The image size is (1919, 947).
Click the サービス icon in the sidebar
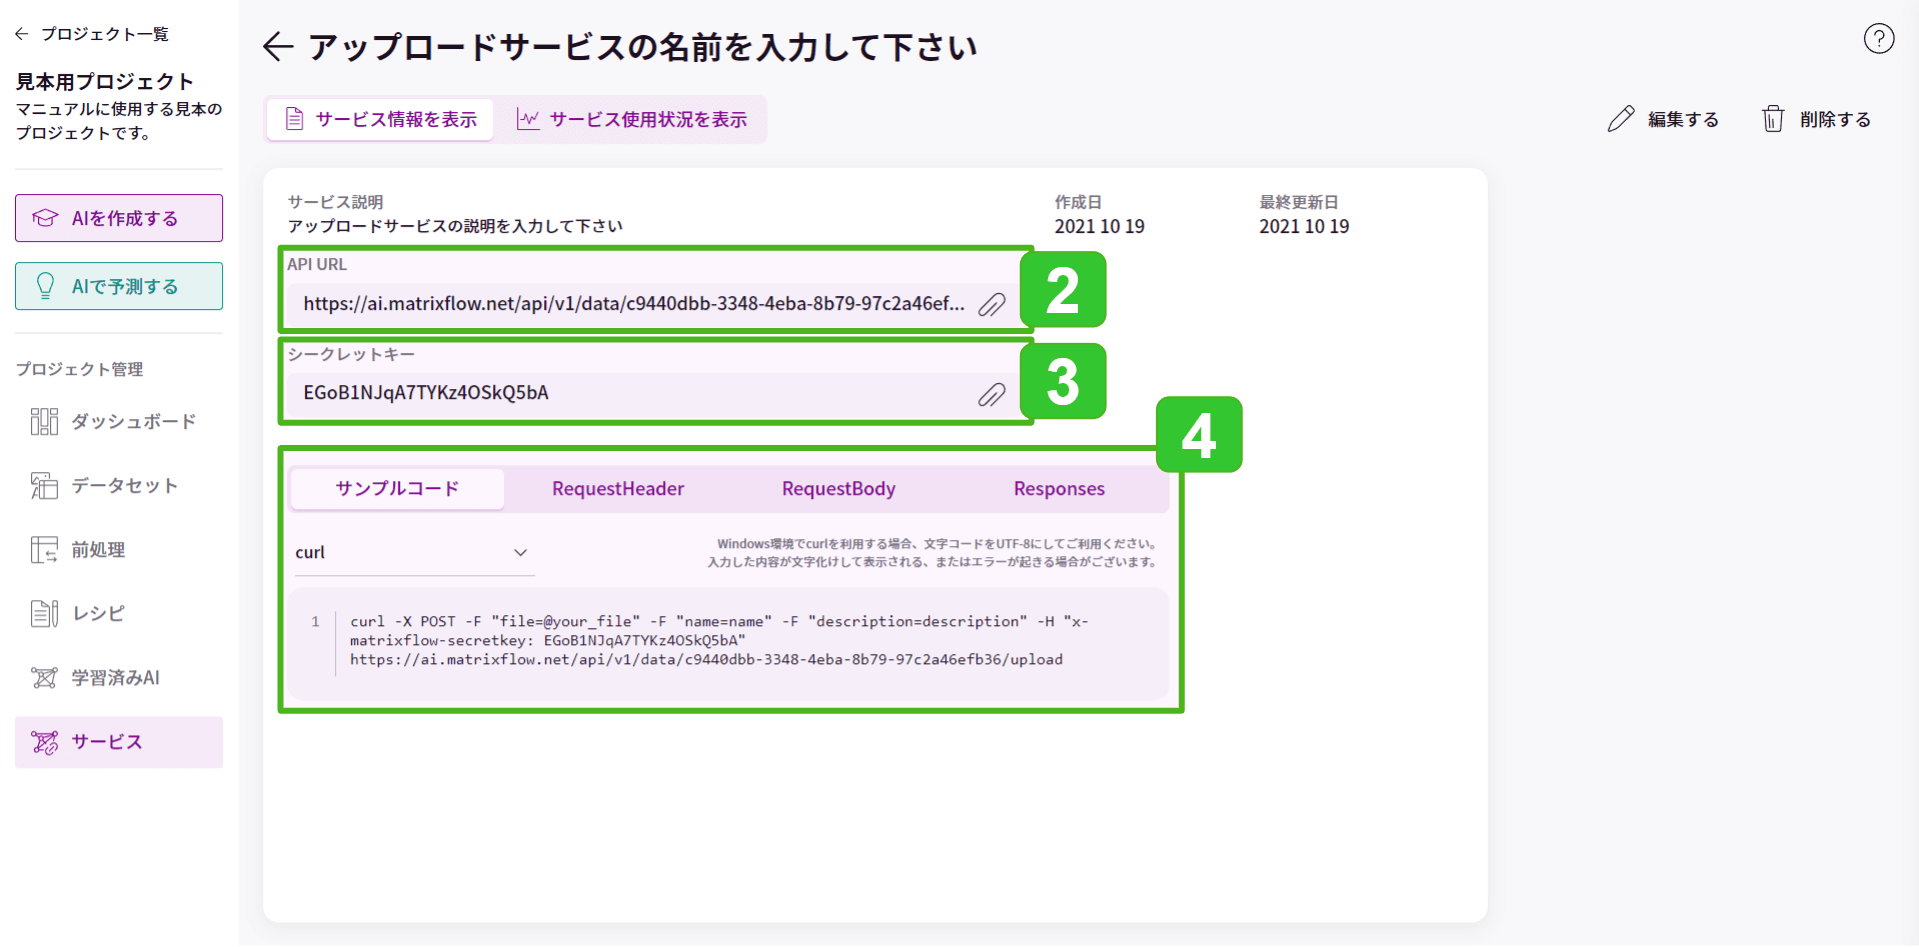[x=44, y=742]
